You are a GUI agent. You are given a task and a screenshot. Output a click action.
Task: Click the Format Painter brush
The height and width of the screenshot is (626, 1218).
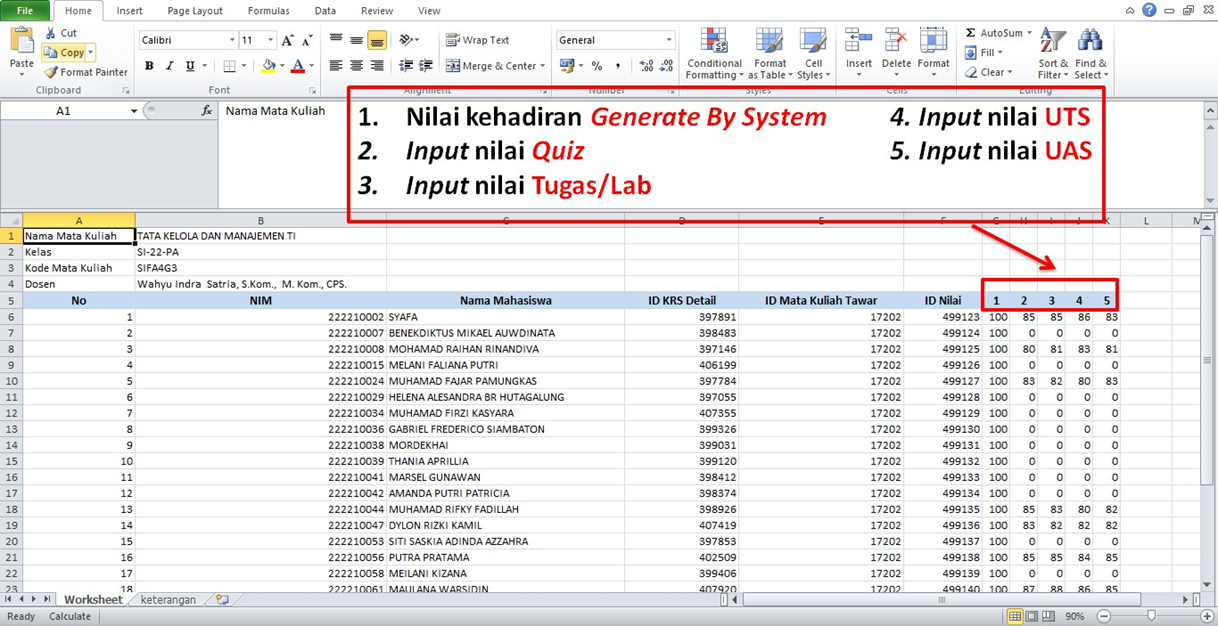tap(52, 72)
